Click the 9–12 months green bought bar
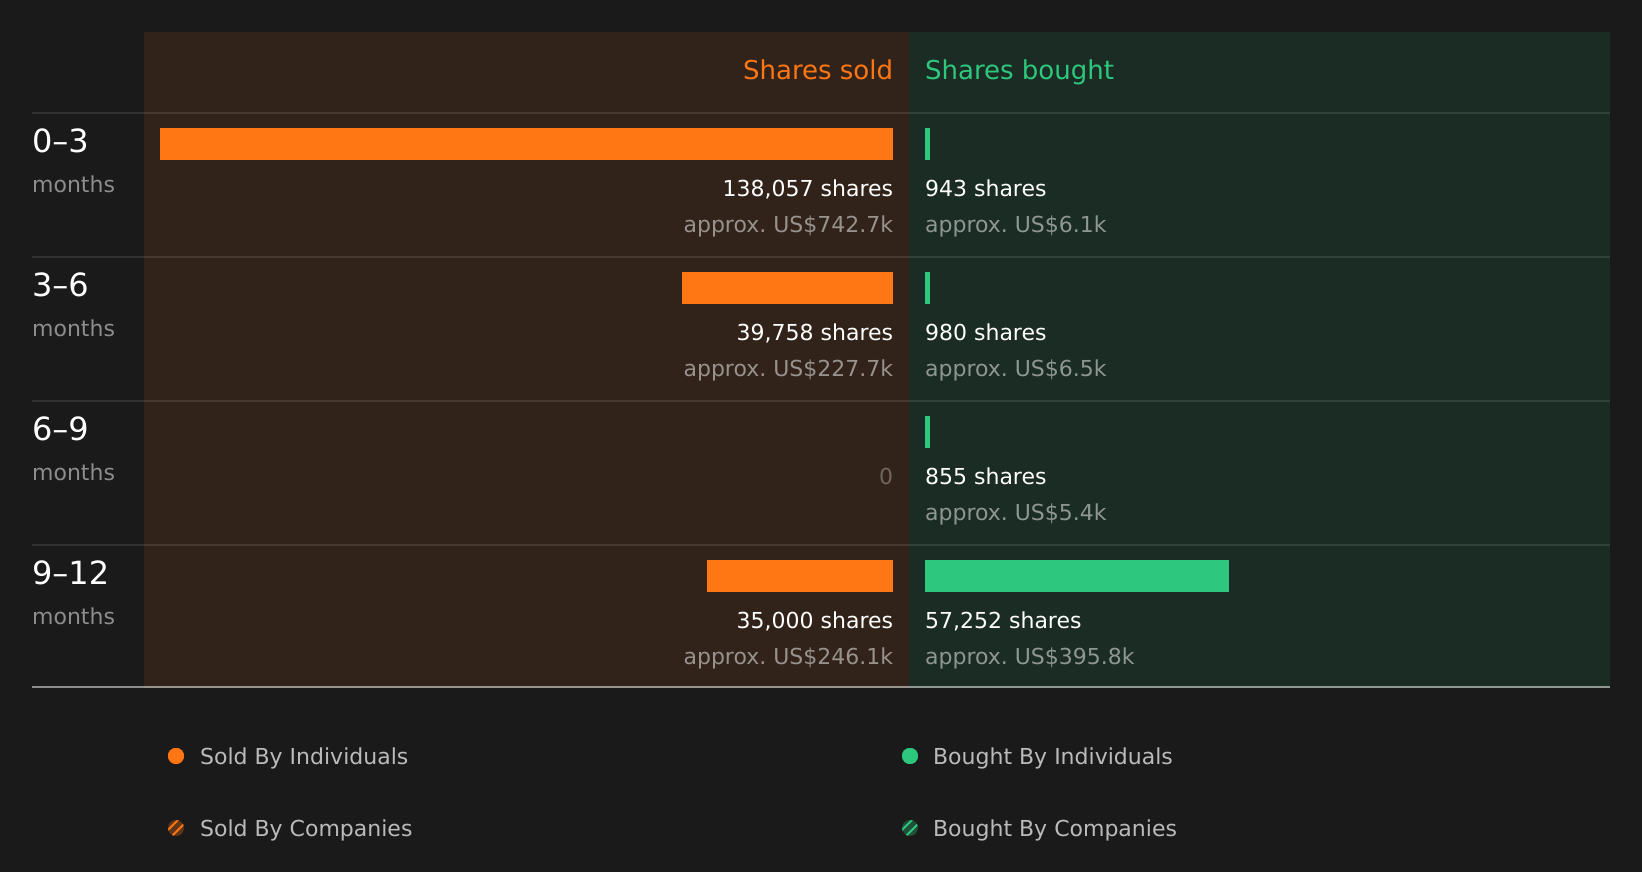 pyautogui.click(x=1077, y=576)
